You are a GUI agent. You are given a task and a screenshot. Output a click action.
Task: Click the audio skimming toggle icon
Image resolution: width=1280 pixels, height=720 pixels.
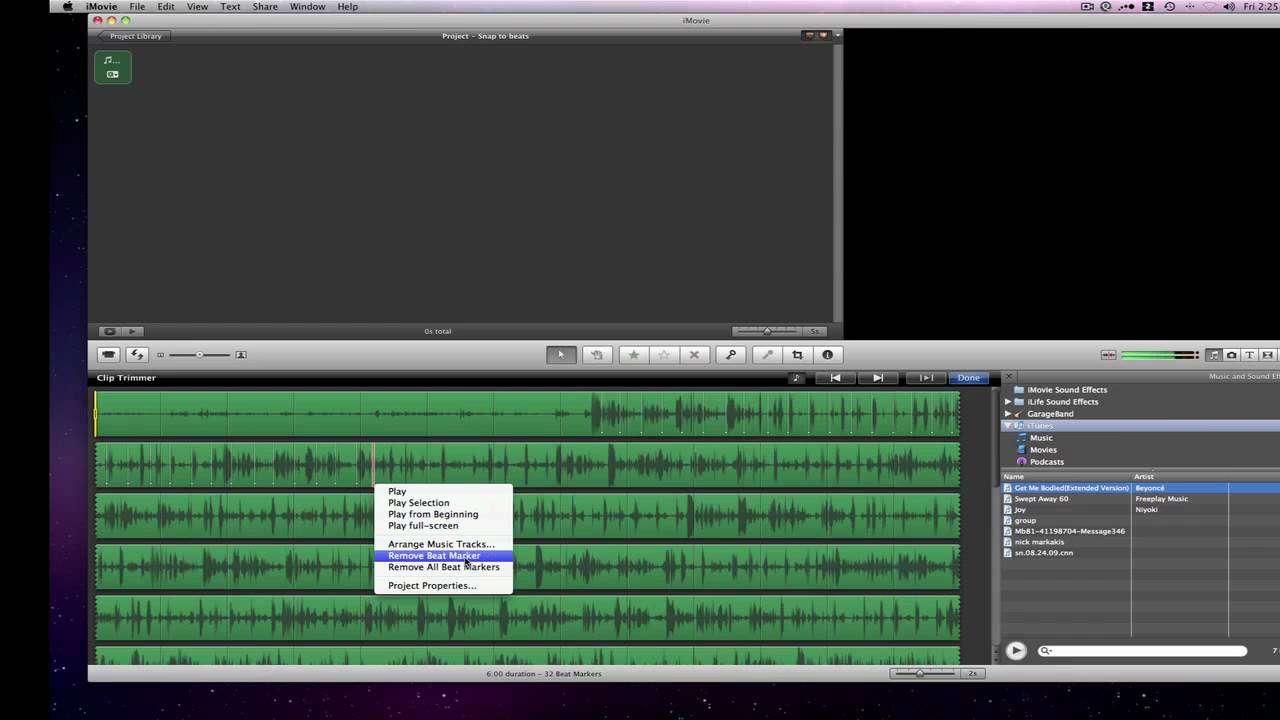[1108, 355]
